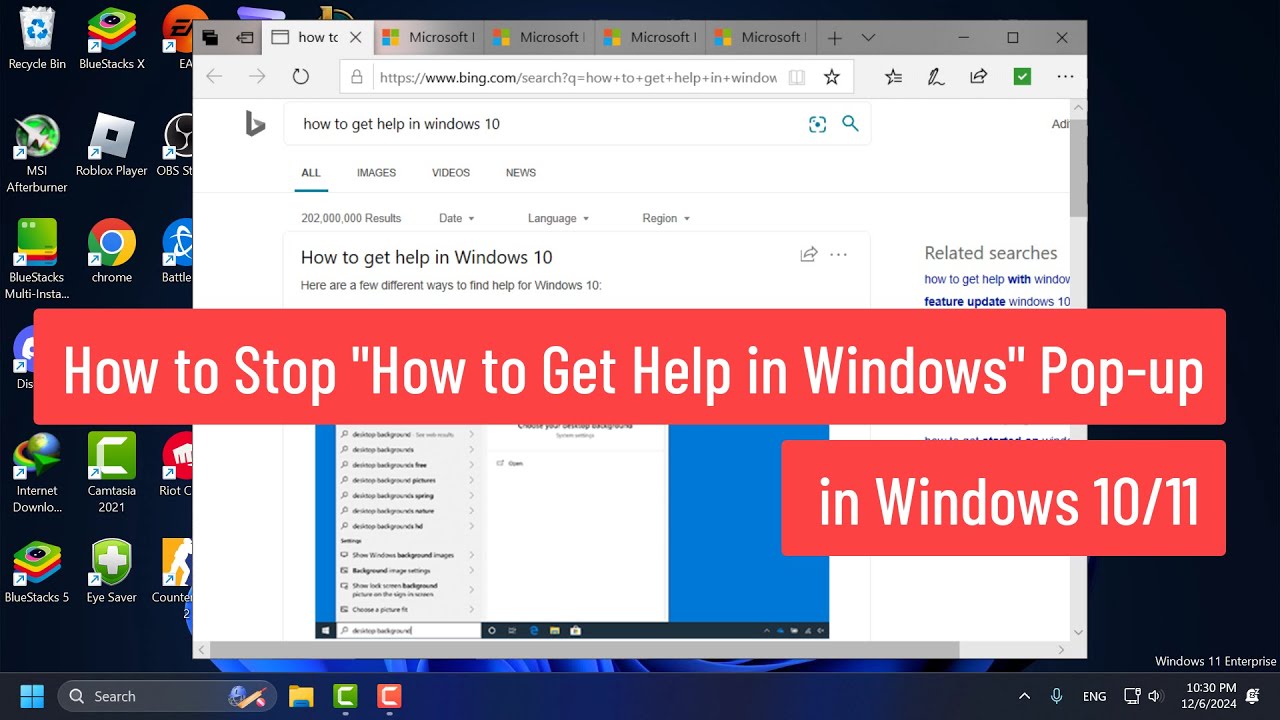
Task: Select the ALL results tab
Action: pyautogui.click(x=311, y=173)
